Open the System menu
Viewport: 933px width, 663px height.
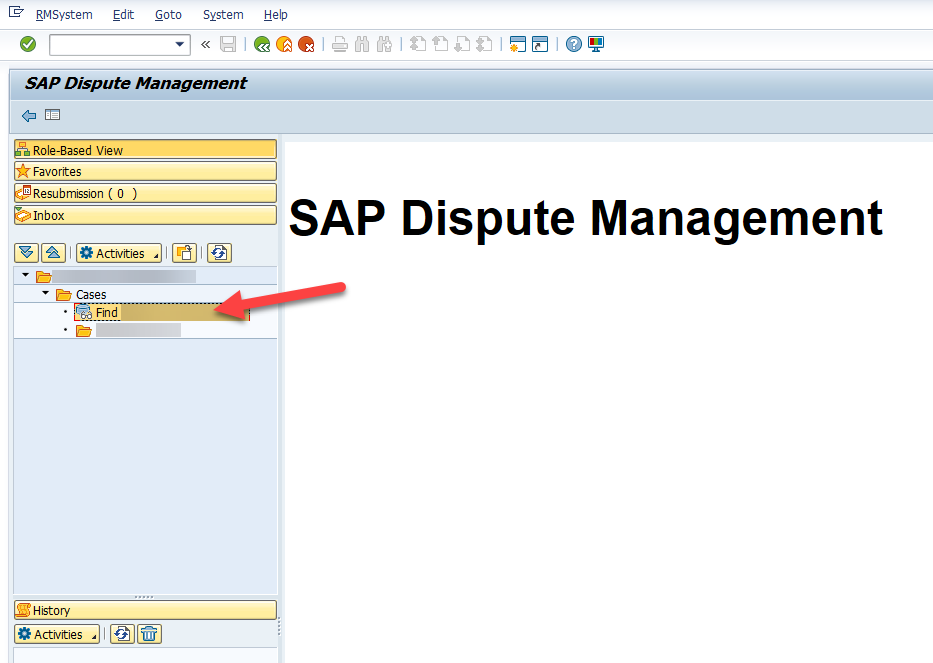[x=223, y=15]
